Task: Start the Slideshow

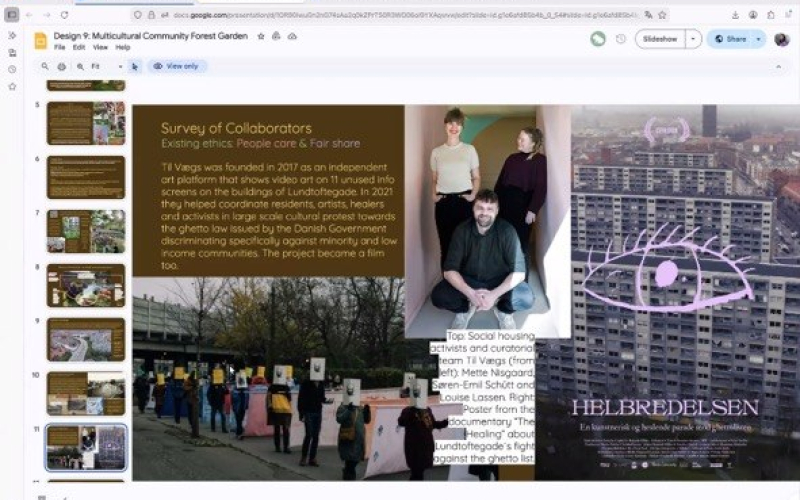Action: [x=660, y=39]
